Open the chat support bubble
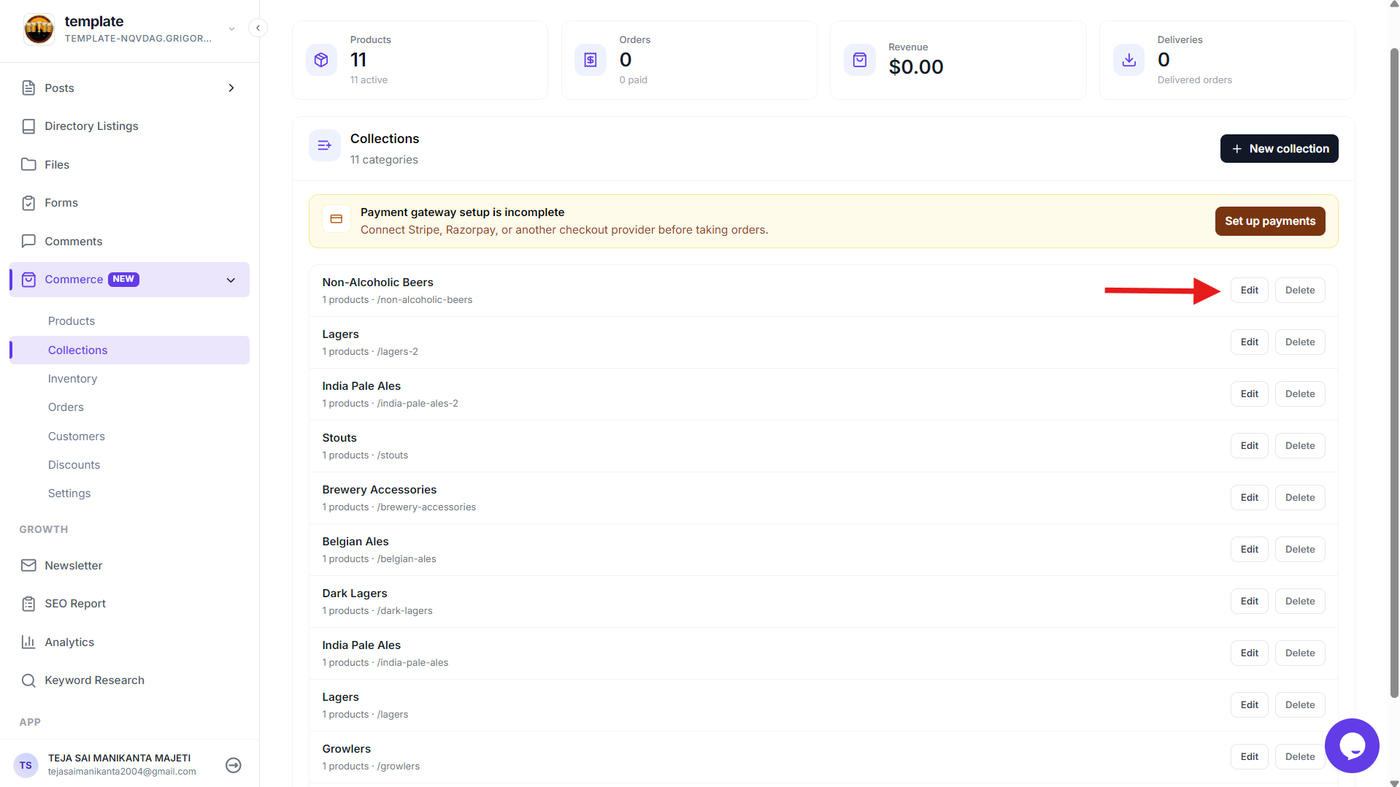The image size is (1400, 787). [1352, 745]
